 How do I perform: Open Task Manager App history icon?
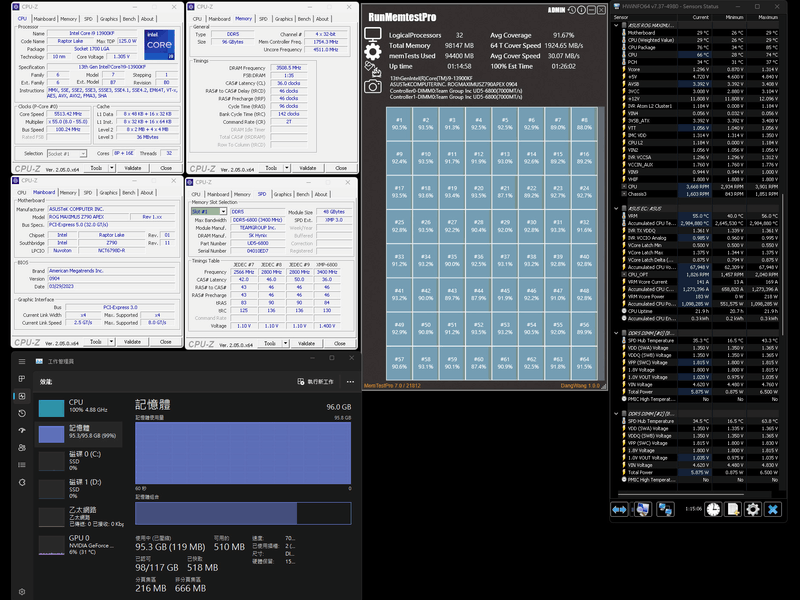[22, 413]
